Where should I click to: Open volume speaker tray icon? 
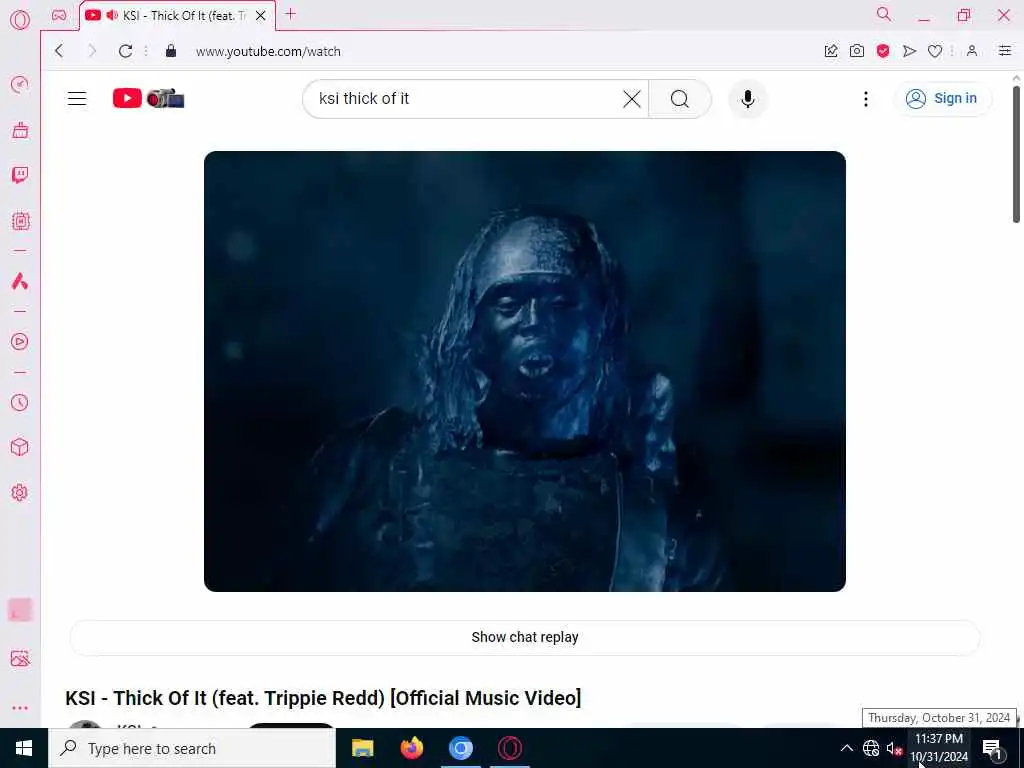coord(894,748)
